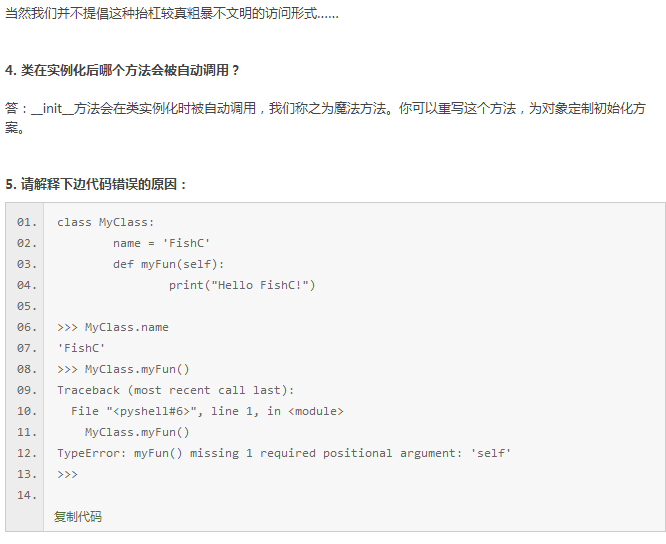Click the __init__ answer paragraph
This screenshot has width=666, height=544.
pos(325,118)
